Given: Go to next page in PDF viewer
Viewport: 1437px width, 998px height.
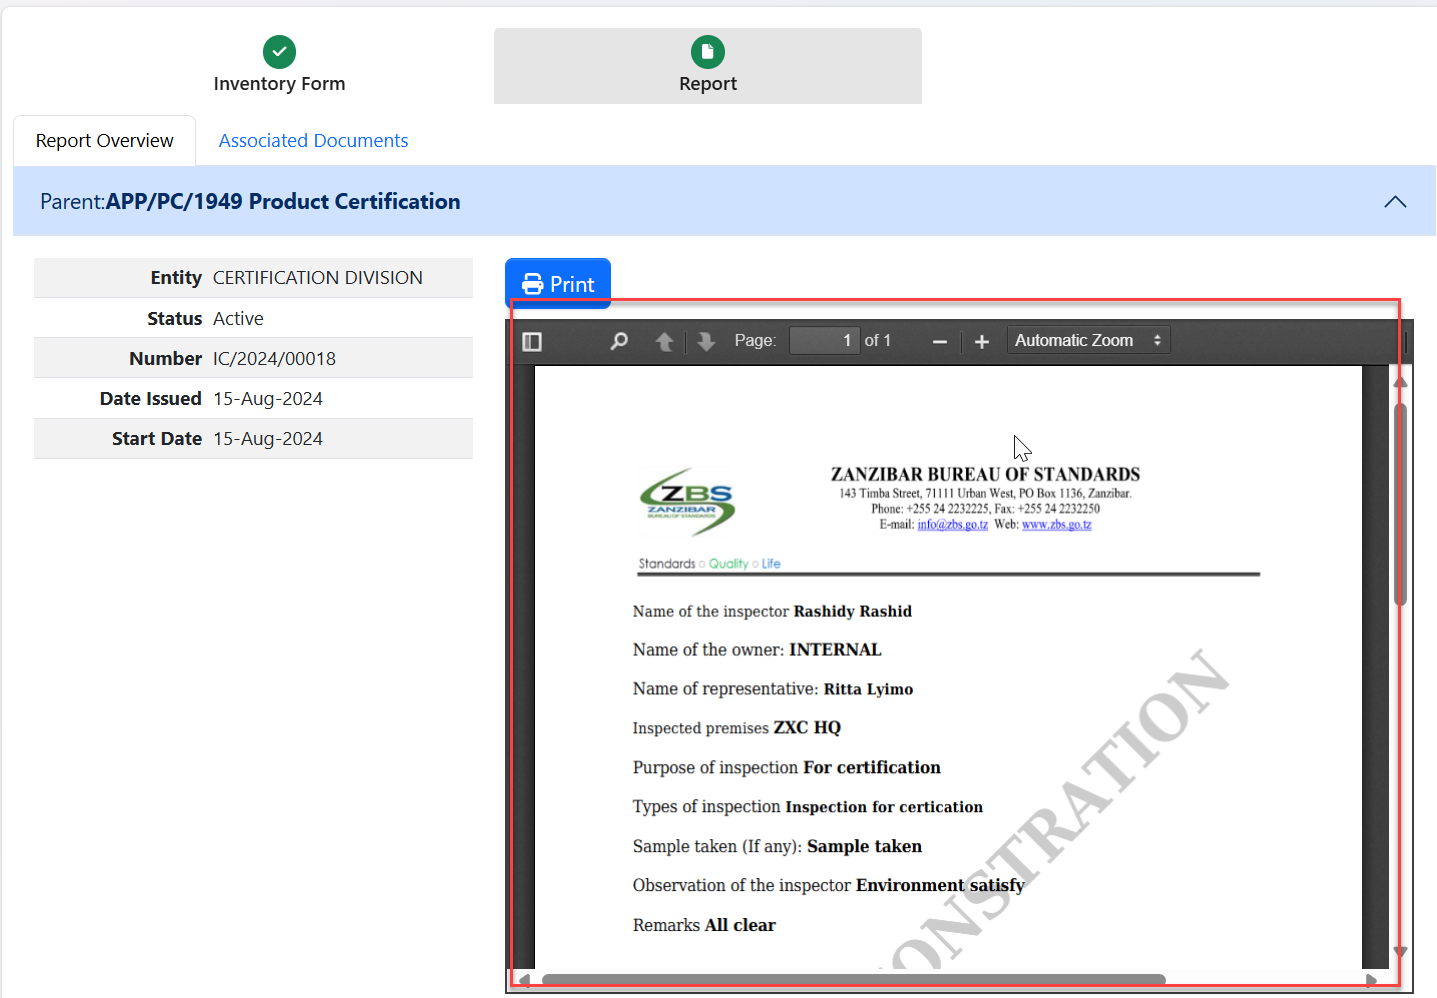Looking at the screenshot, I should (706, 342).
